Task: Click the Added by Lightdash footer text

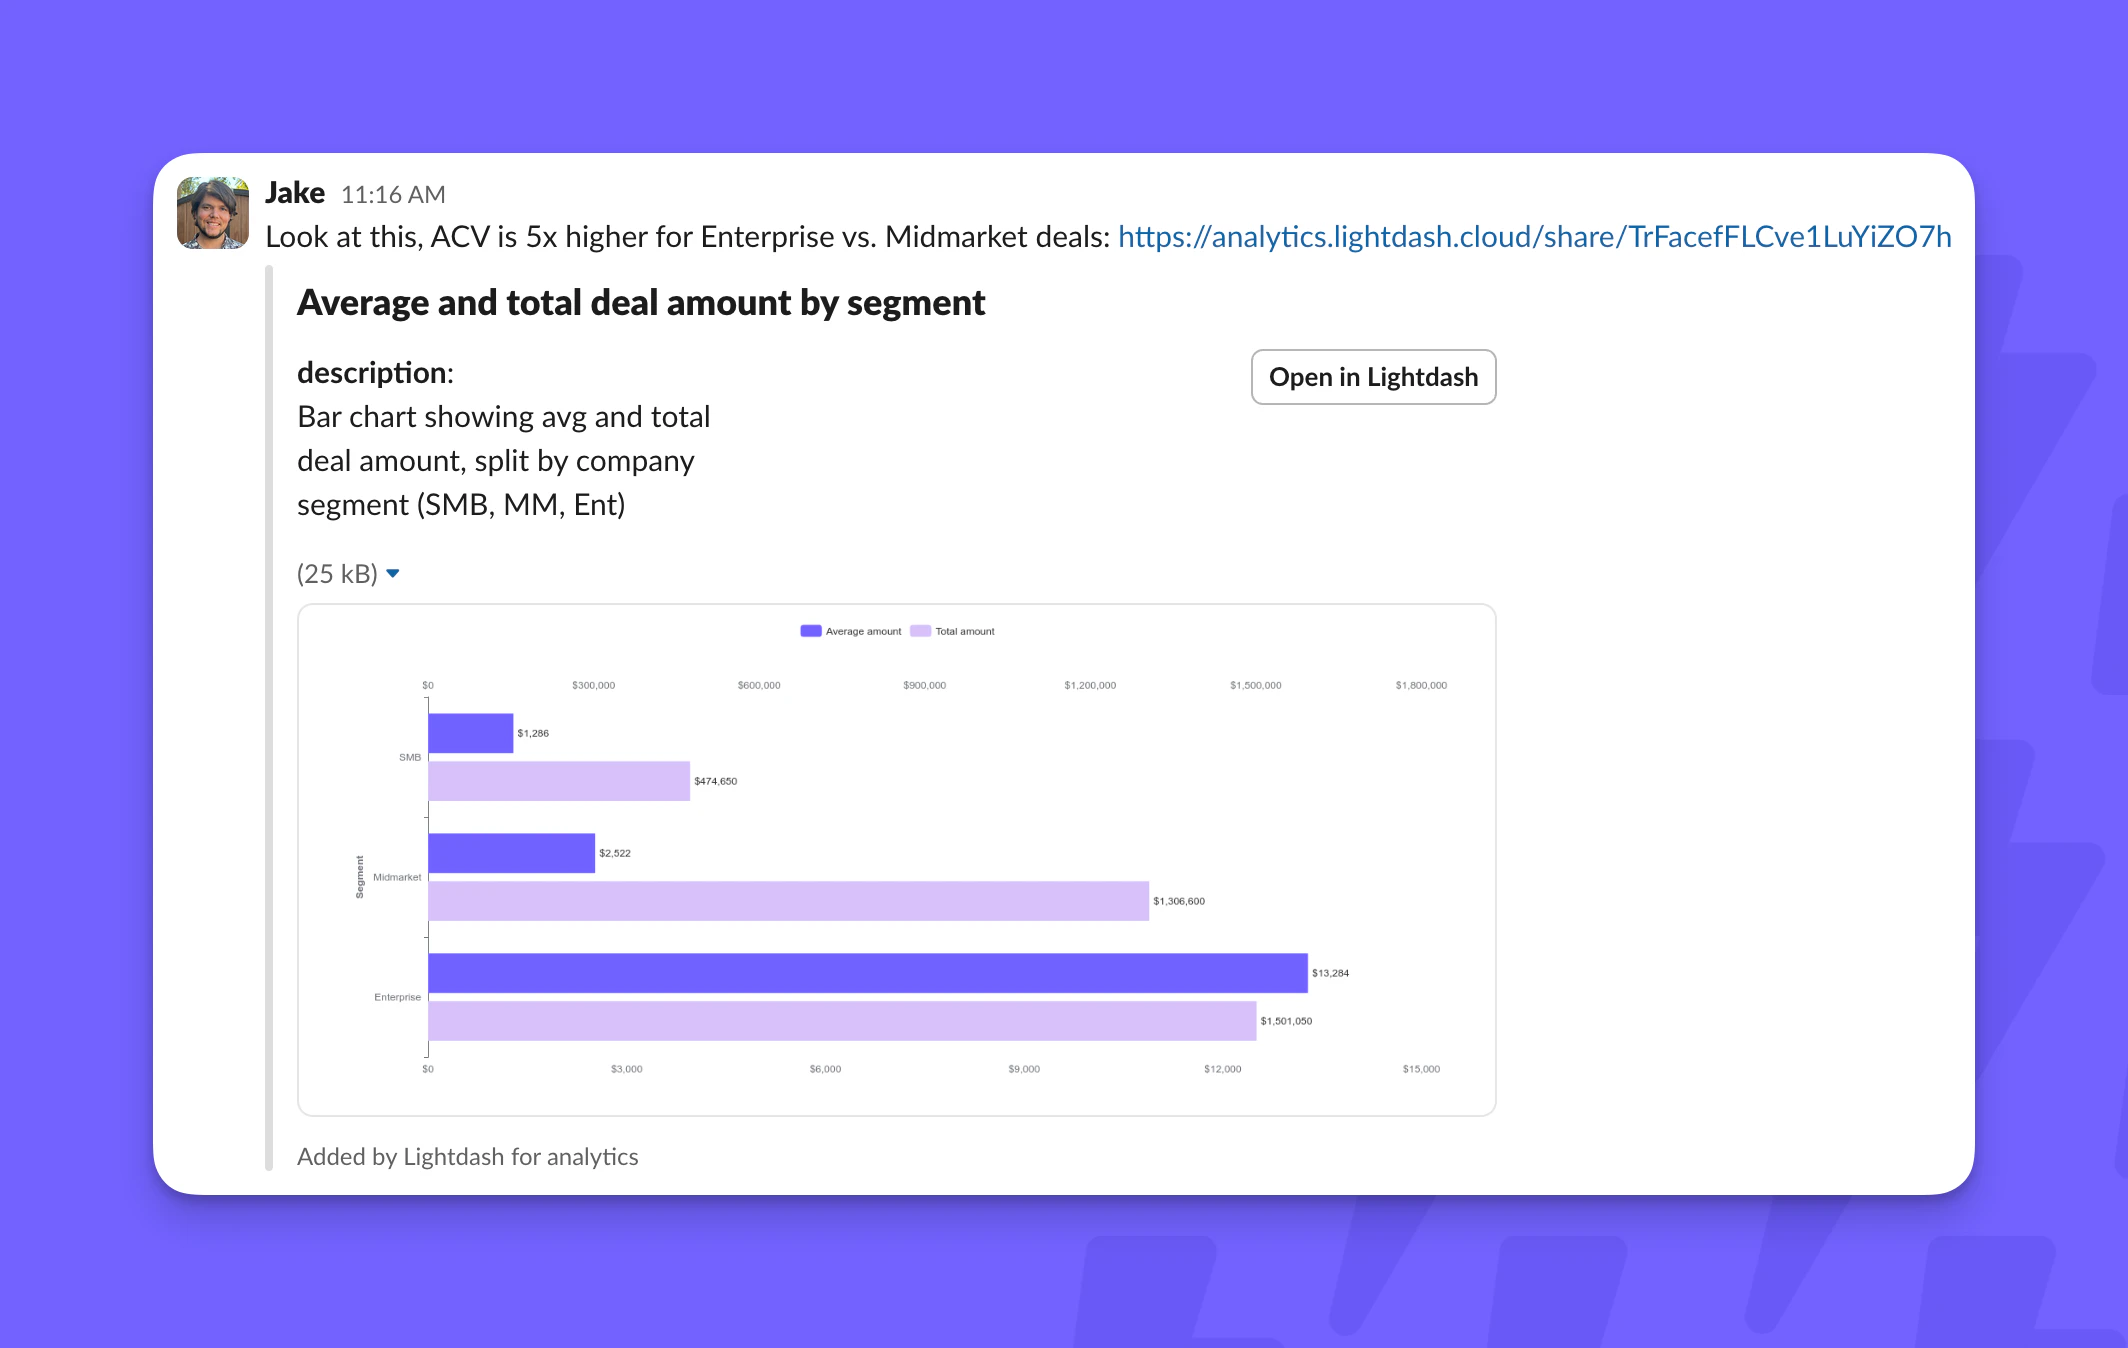Action: coord(467,1157)
